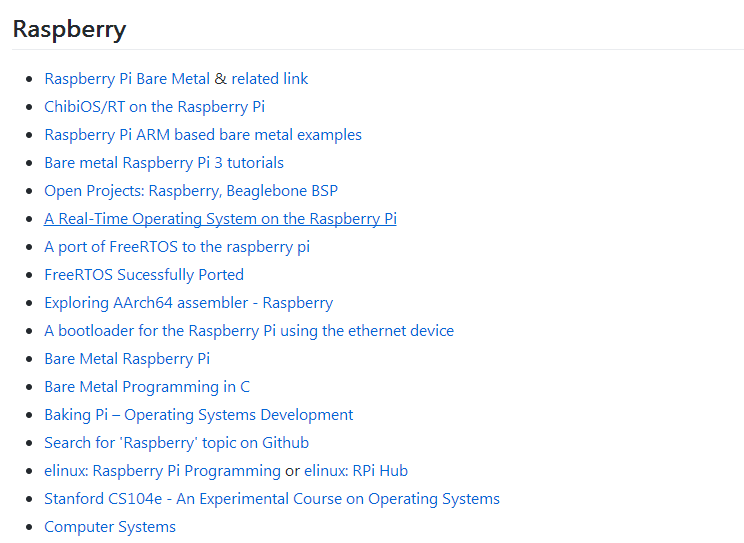Open the Computer Systems link
The width and height of the screenshot is (744, 543).
click(x=110, y=527)
